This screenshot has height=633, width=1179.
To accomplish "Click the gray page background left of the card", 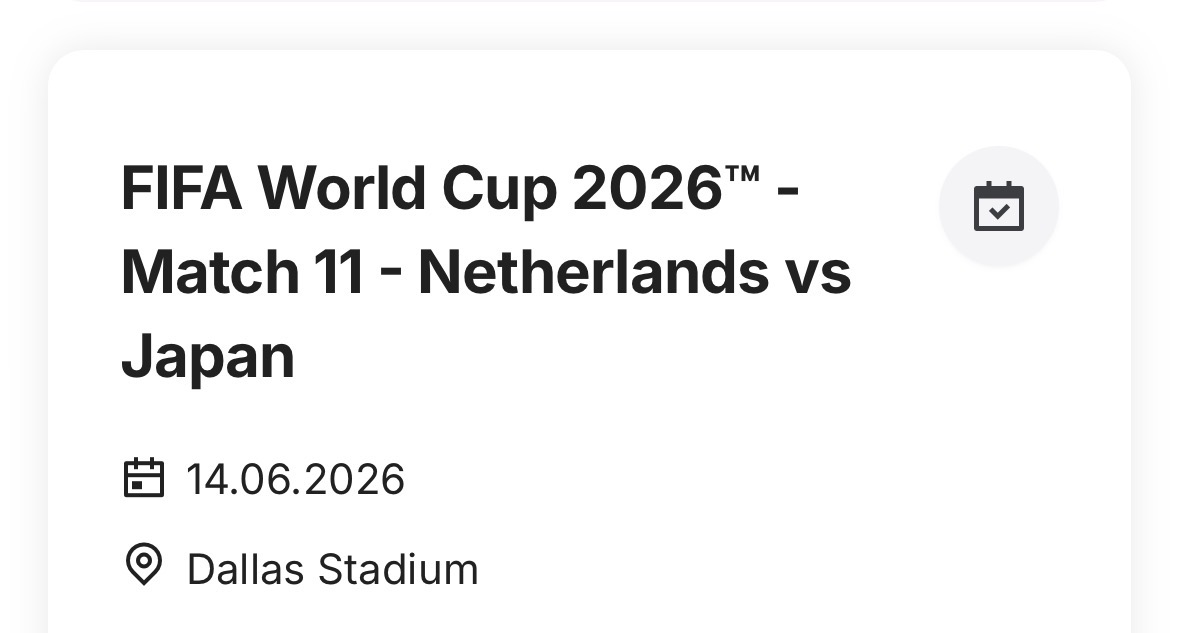I will pyautogui.click(x=22, y=350).
